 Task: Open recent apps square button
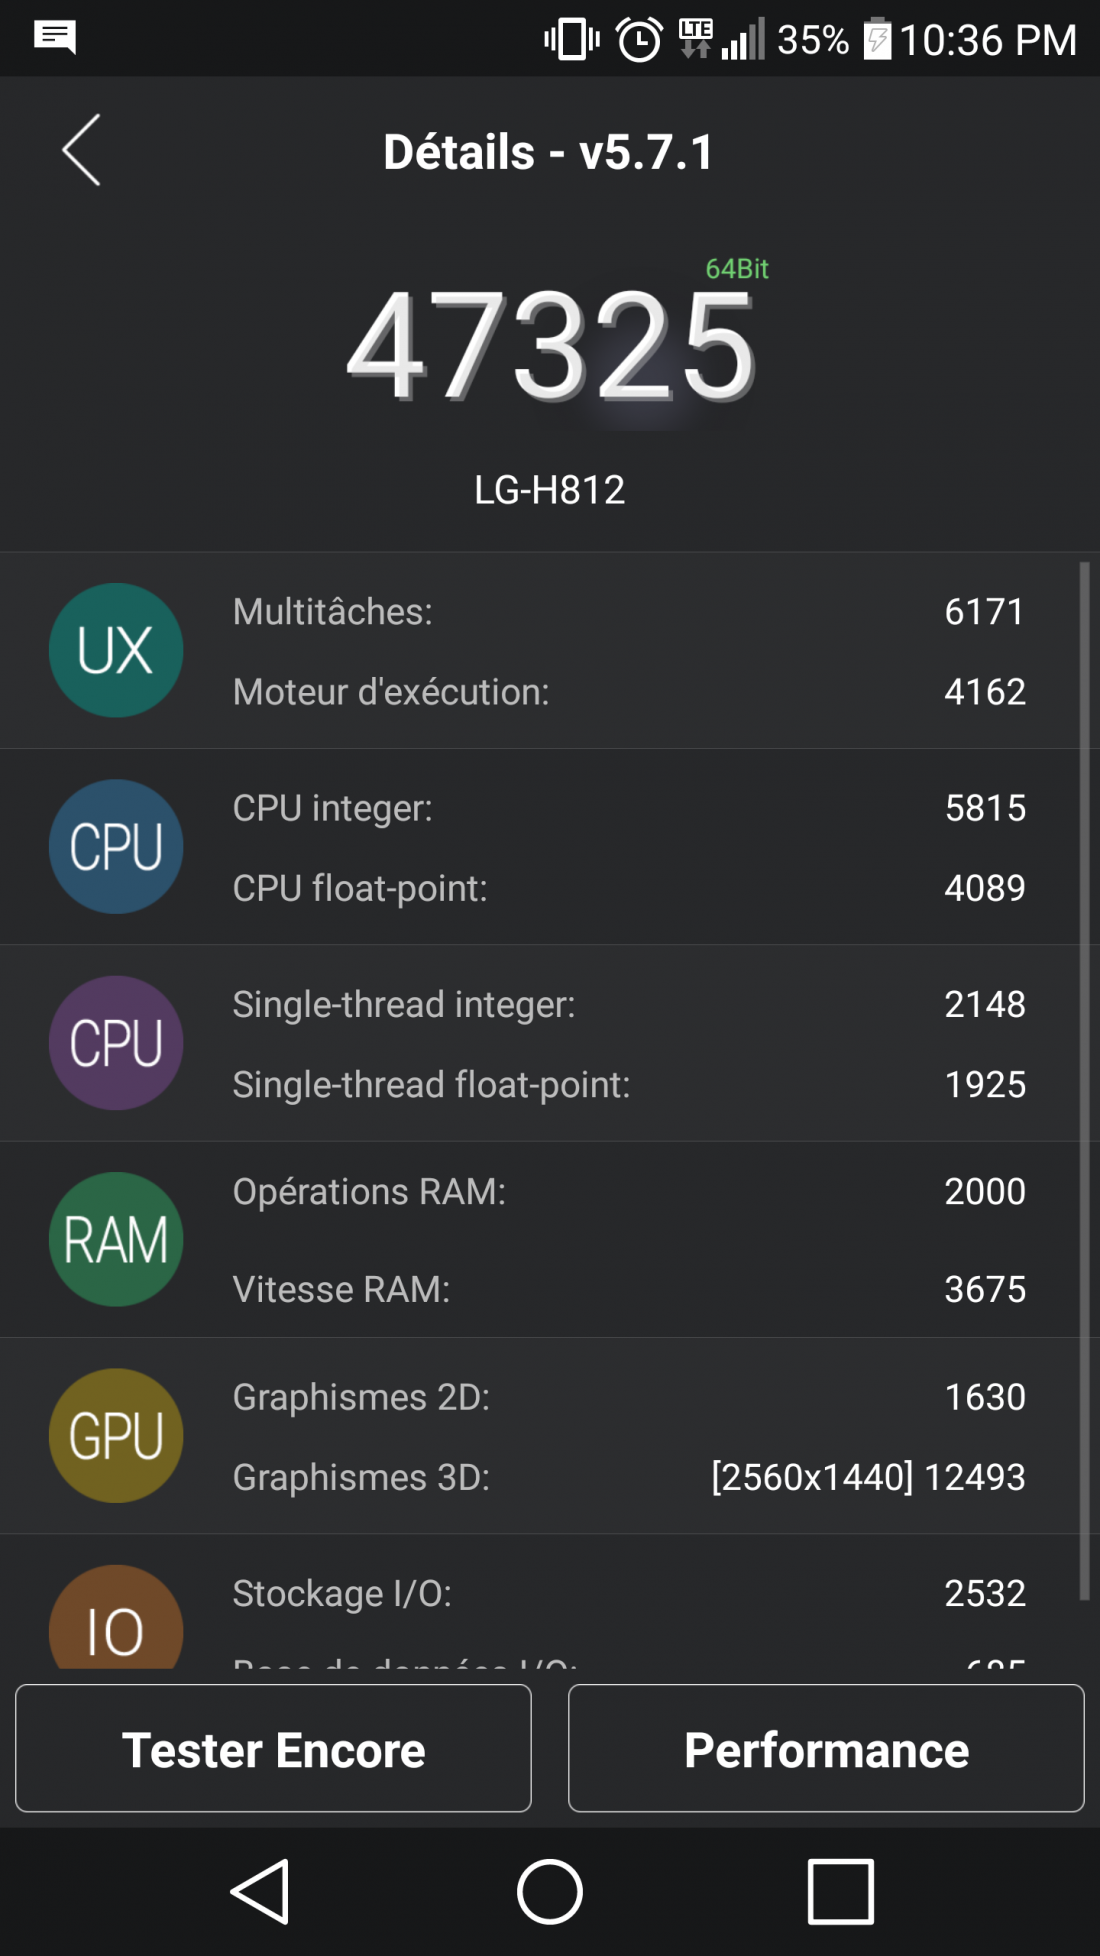840,1891
